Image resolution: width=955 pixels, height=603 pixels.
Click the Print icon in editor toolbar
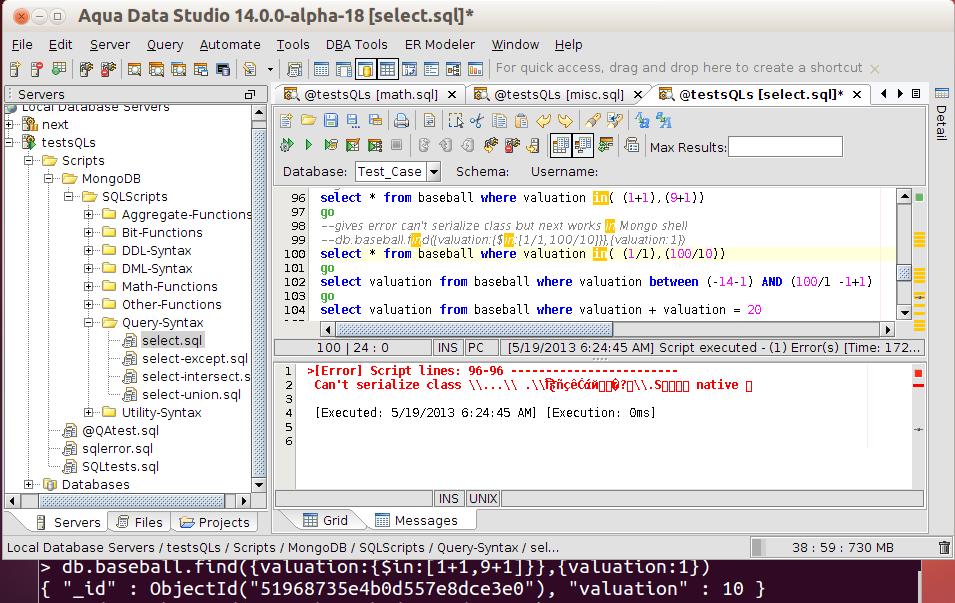click(x=401, y=121)
